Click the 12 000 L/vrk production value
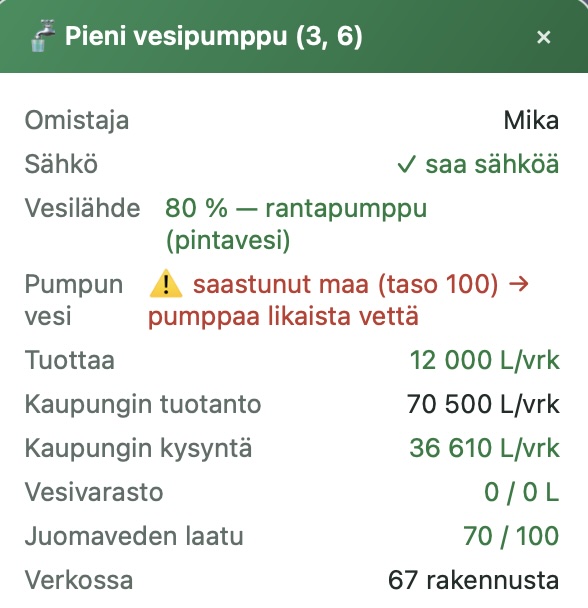This screenshot has width=588, height=608. click(484, 360)
